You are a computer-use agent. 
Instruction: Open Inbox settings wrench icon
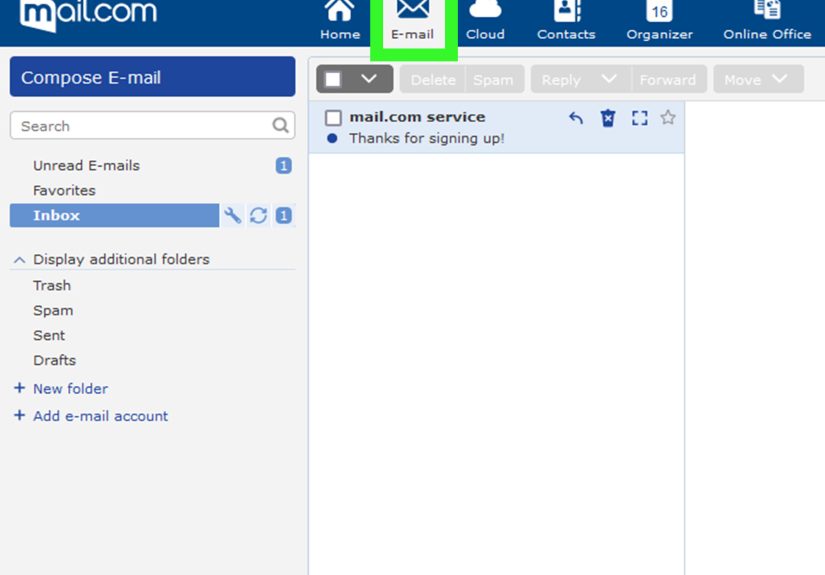click(233, 216)
